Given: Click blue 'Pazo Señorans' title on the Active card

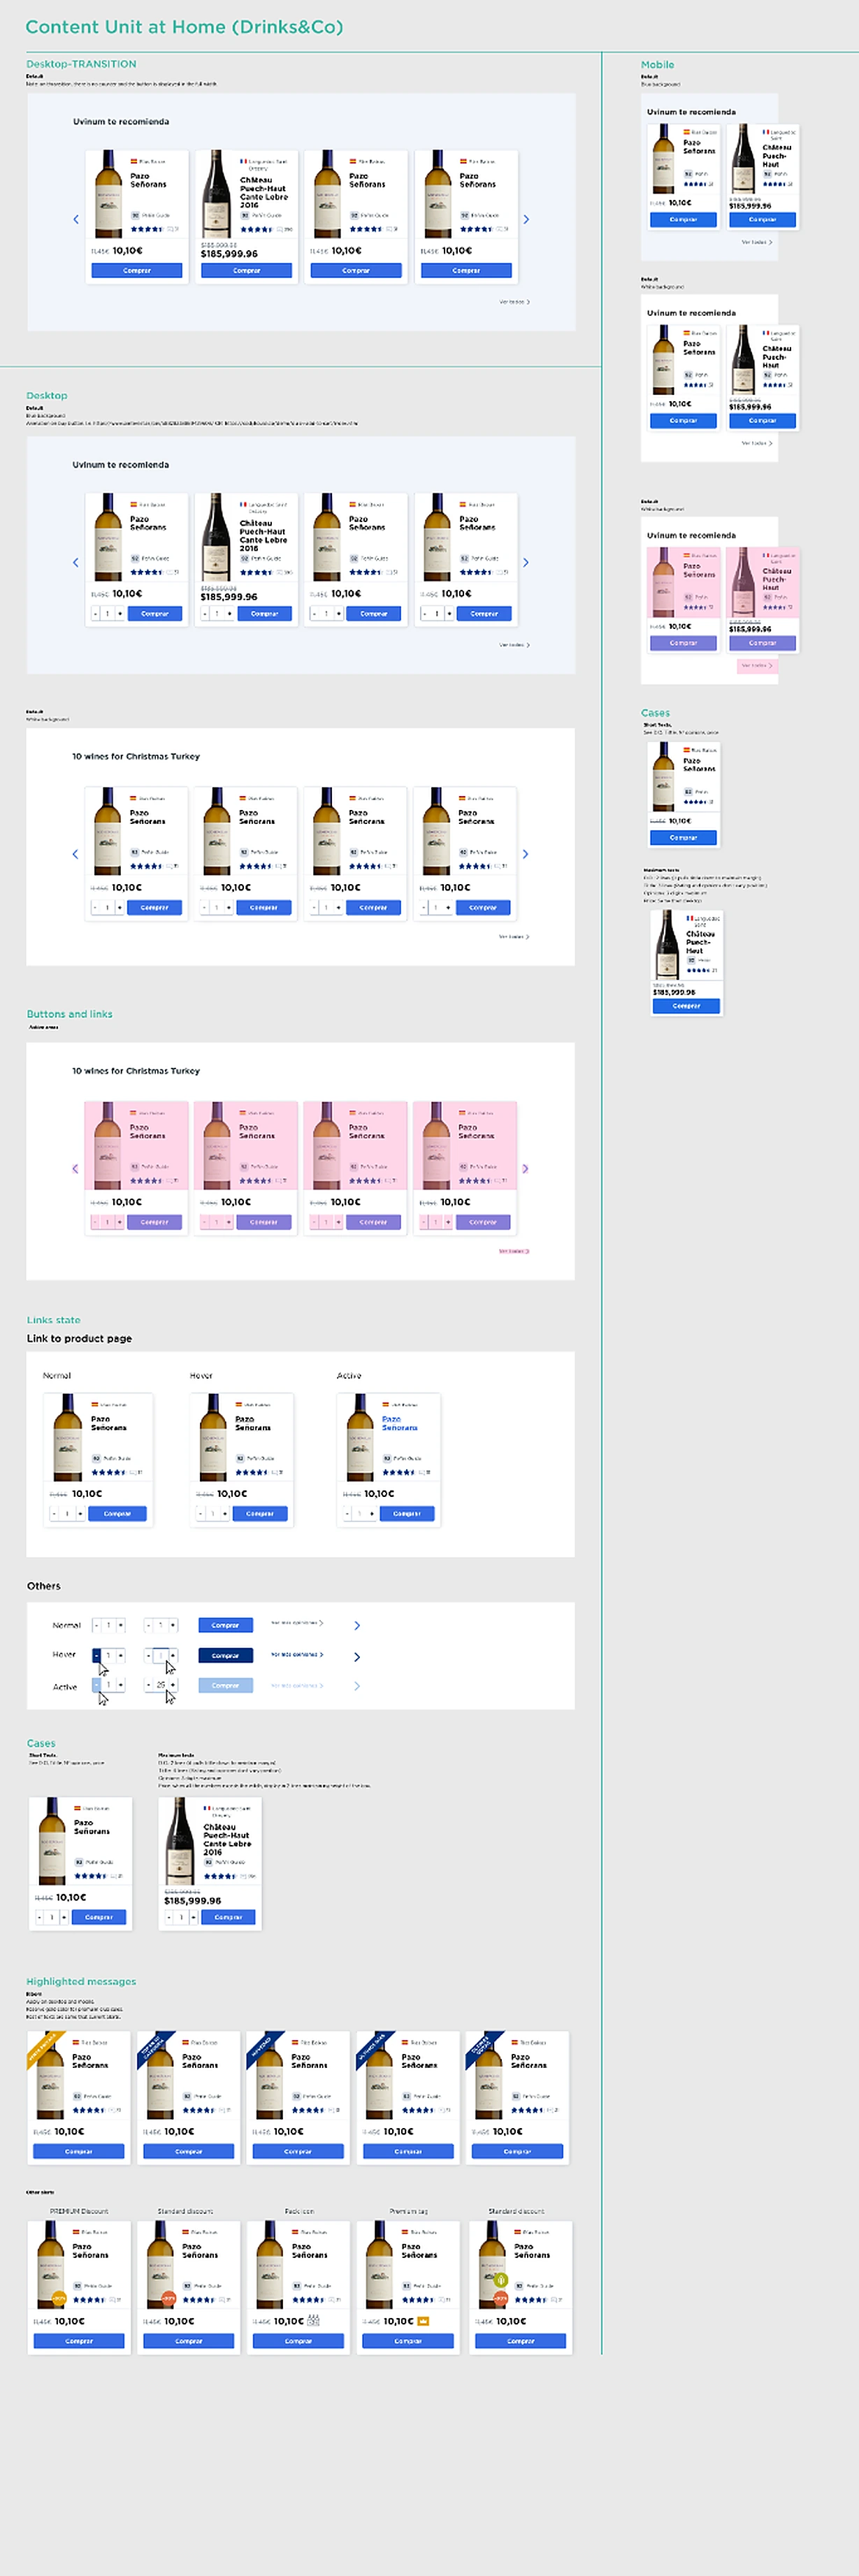Looking at the screenshot, I should 400,1423.
